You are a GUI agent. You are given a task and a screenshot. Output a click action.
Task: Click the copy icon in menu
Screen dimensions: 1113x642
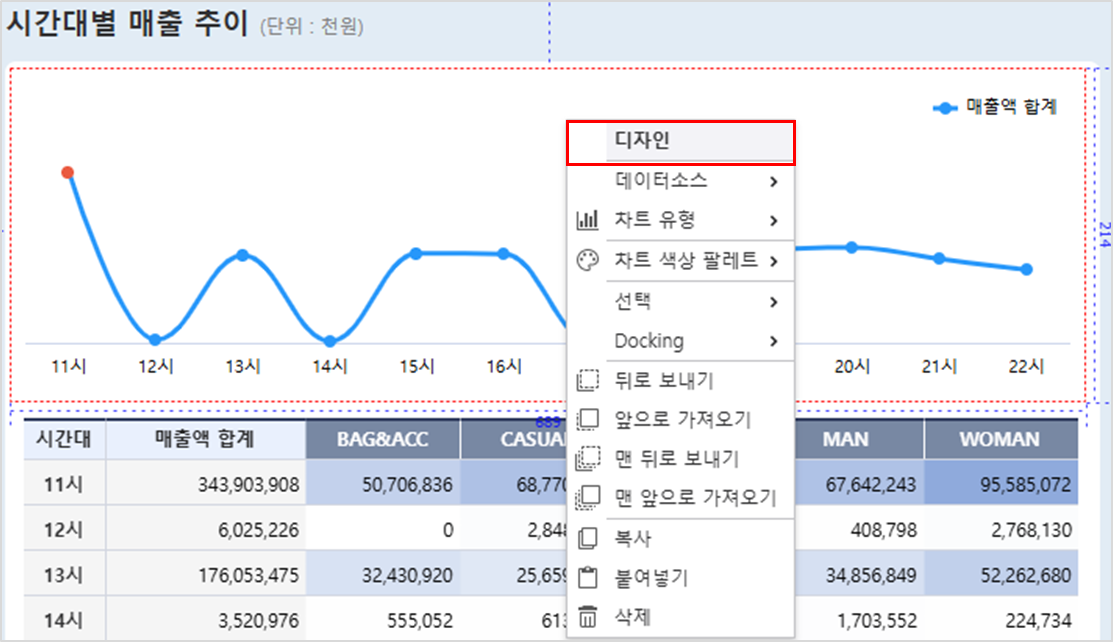pos(588,538)
